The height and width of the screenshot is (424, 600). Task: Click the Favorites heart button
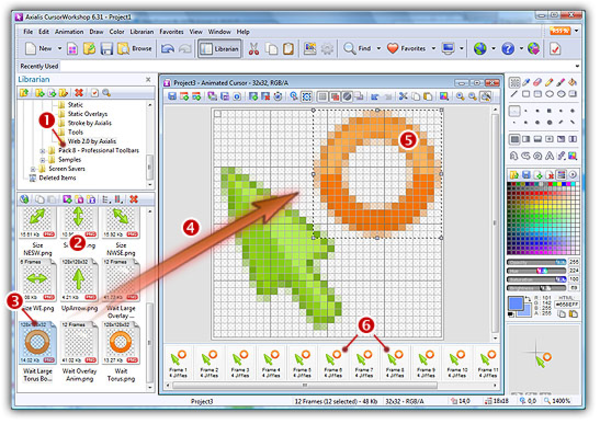(x=410, y=48)
